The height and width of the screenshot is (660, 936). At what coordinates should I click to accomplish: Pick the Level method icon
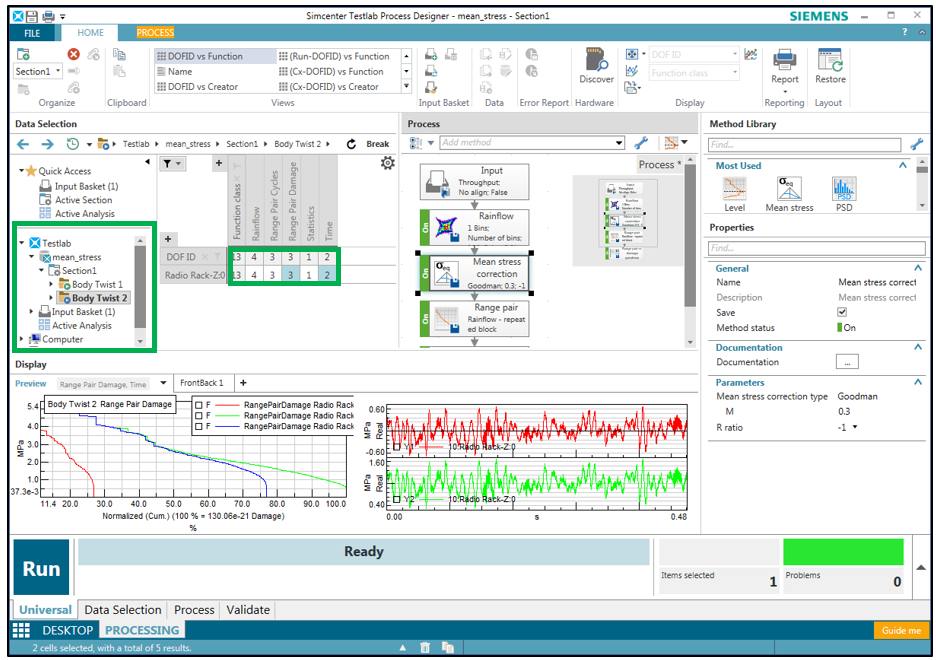[734, 190]
